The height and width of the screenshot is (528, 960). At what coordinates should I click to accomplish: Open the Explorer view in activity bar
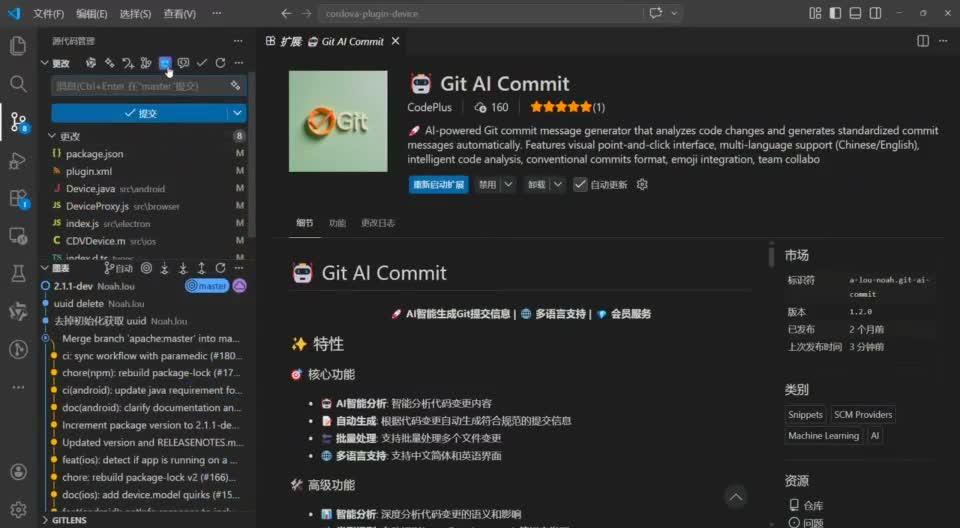click(x=18, y=46)
